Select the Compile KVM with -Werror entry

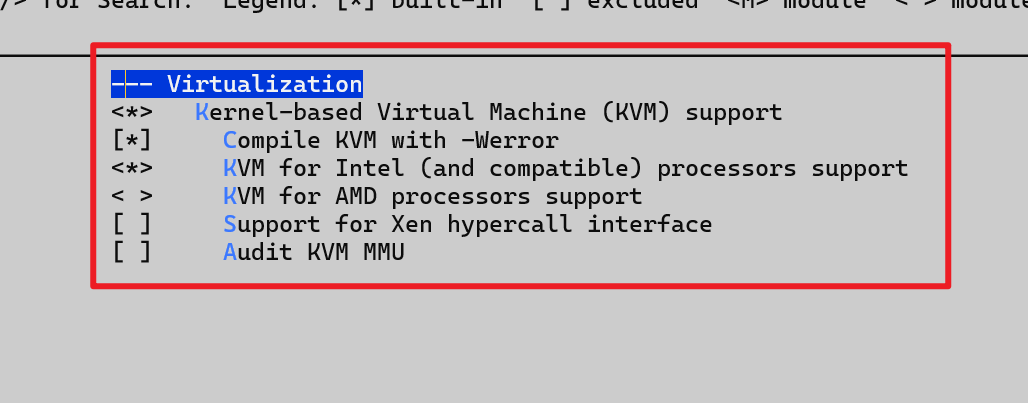tap(391, 140)
